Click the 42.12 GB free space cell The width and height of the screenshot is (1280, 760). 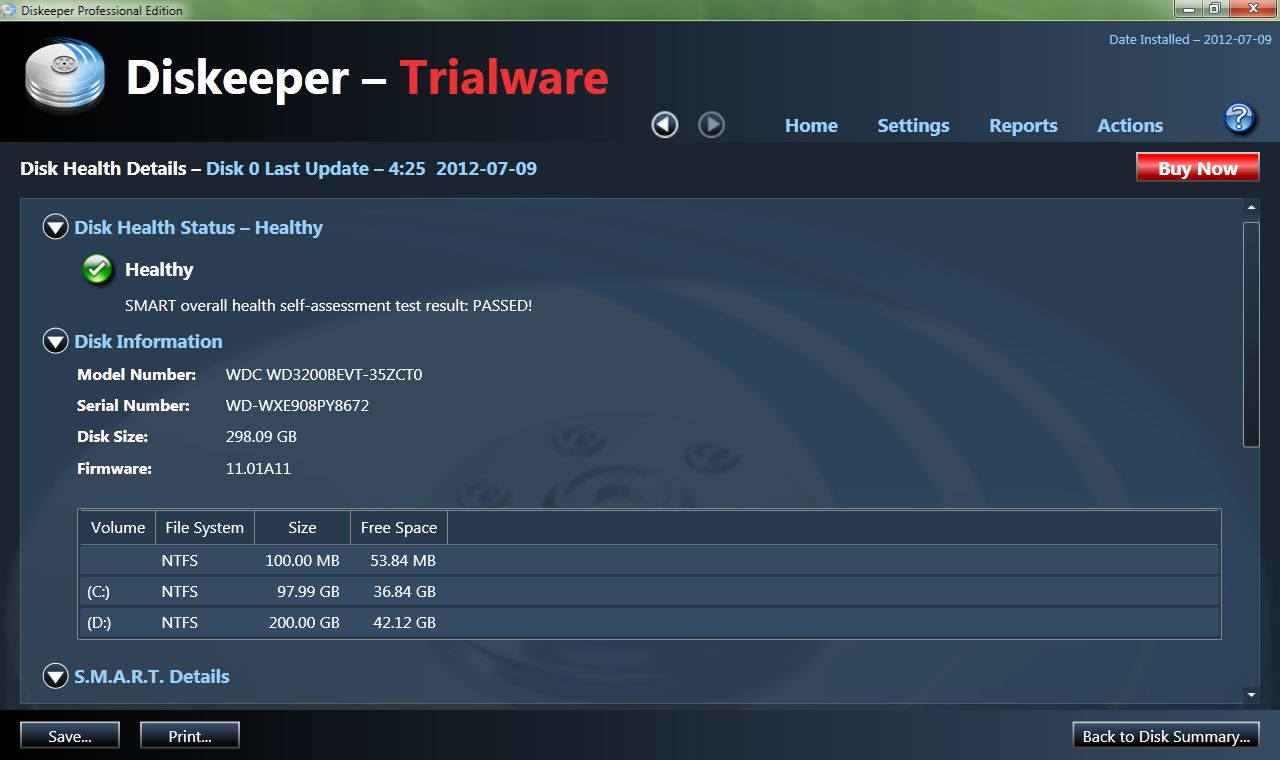[405, 623]
